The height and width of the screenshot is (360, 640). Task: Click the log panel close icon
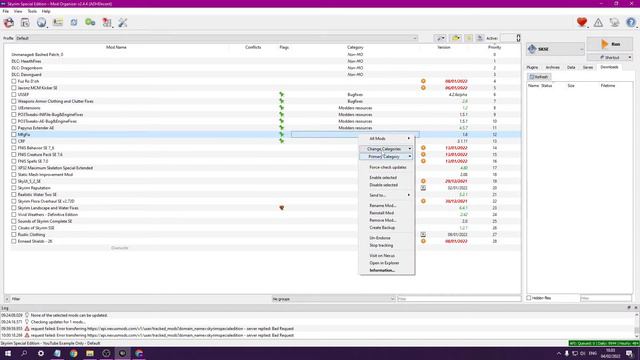point(636,308)
